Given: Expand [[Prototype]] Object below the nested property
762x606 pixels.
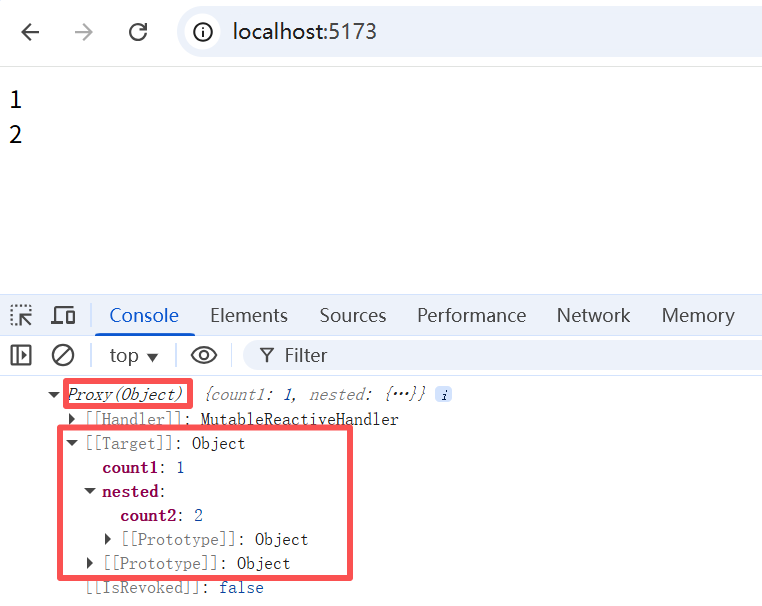Looking at the screenshot, I should (90, 563).
